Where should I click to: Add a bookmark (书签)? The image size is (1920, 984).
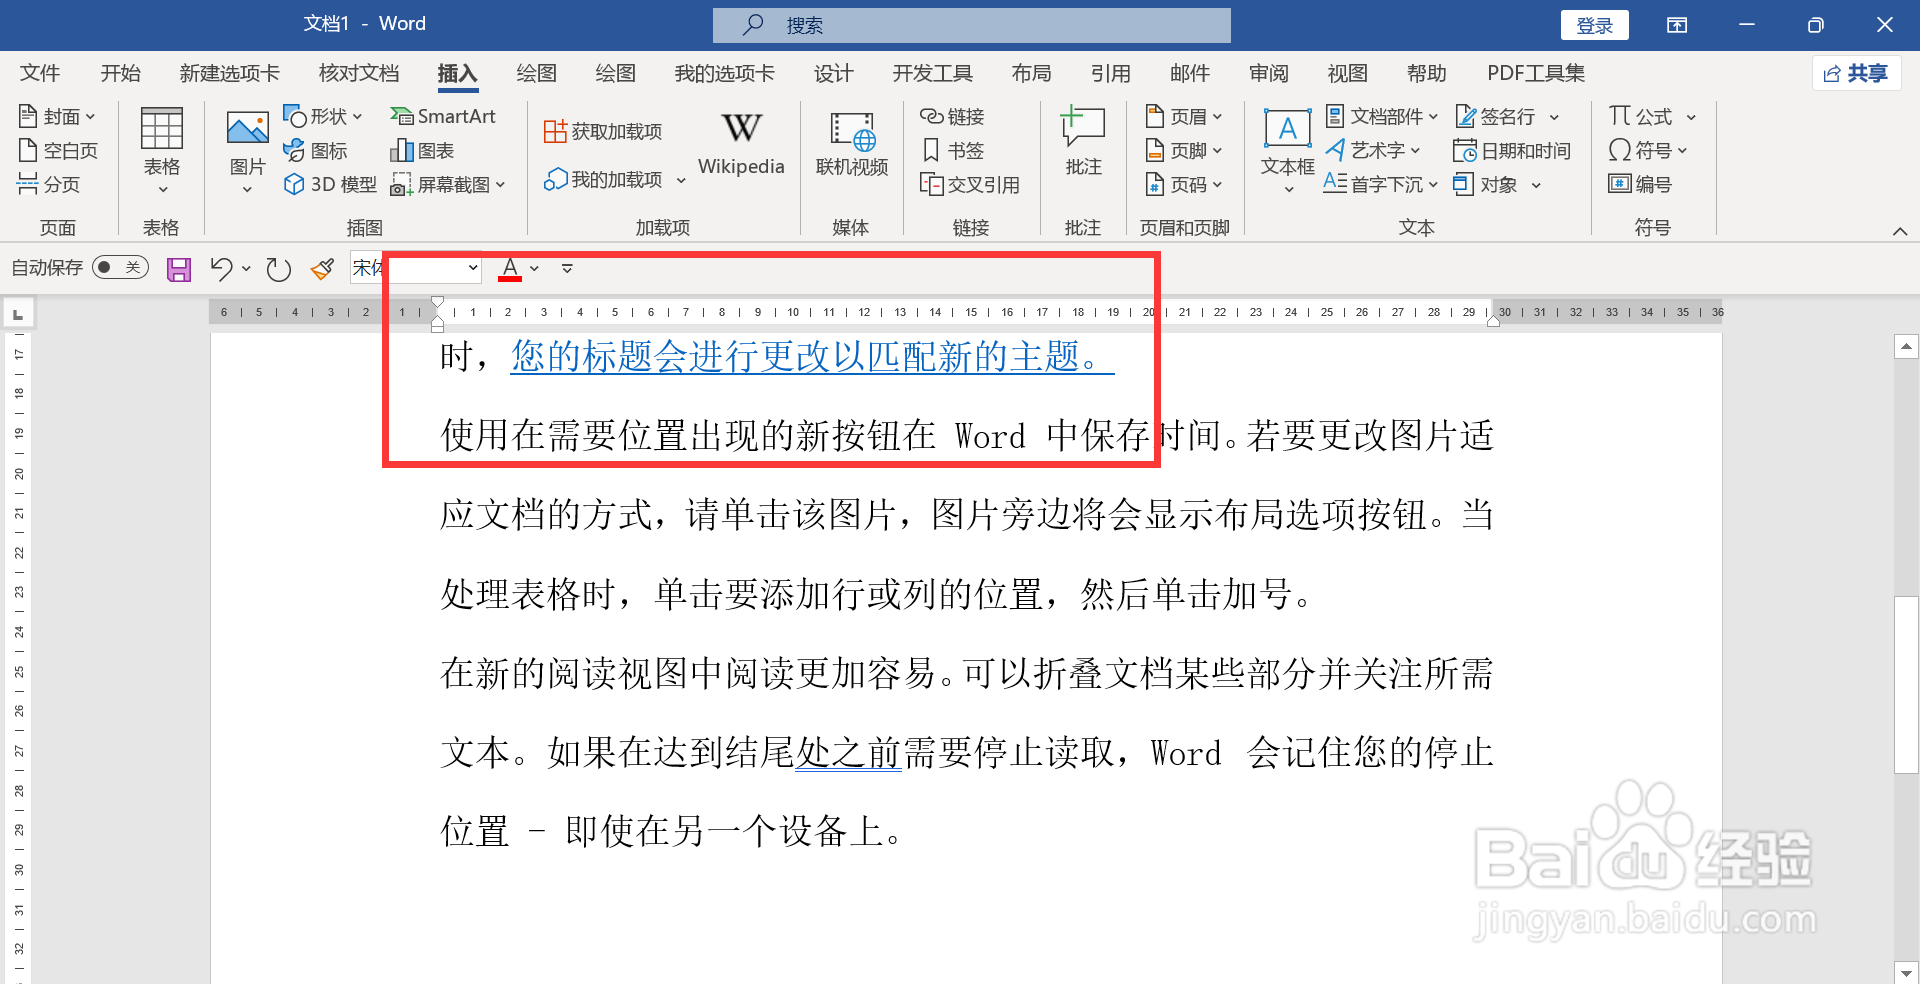point(952,151)
